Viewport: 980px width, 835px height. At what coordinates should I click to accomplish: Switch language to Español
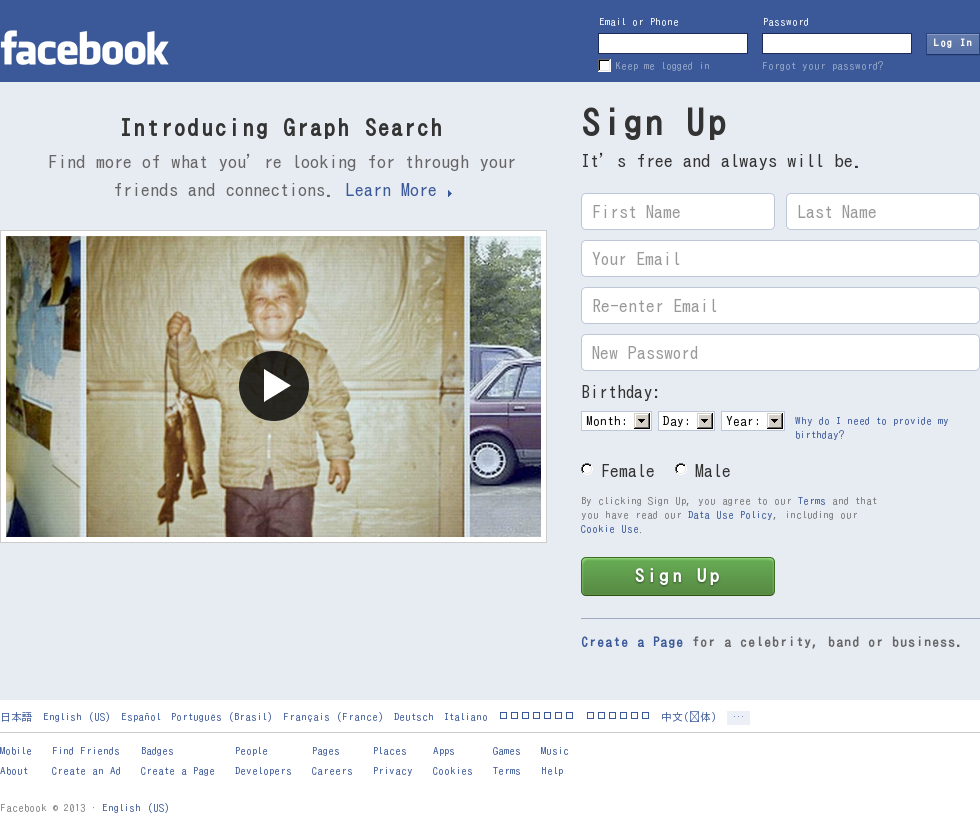[x=141, y=717]
